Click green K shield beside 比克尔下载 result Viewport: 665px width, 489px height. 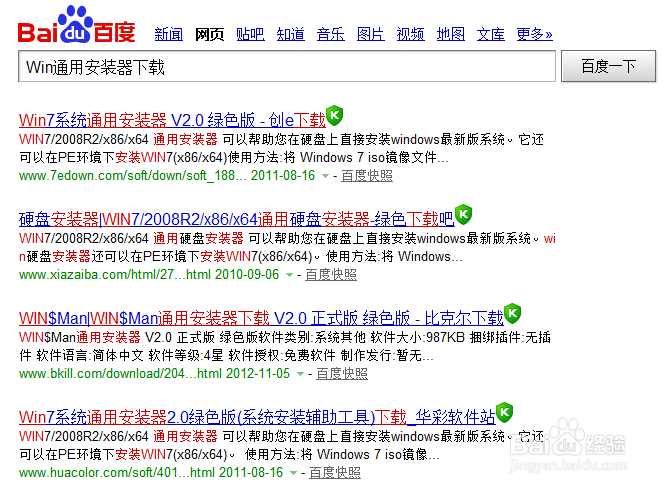[512, 313]
